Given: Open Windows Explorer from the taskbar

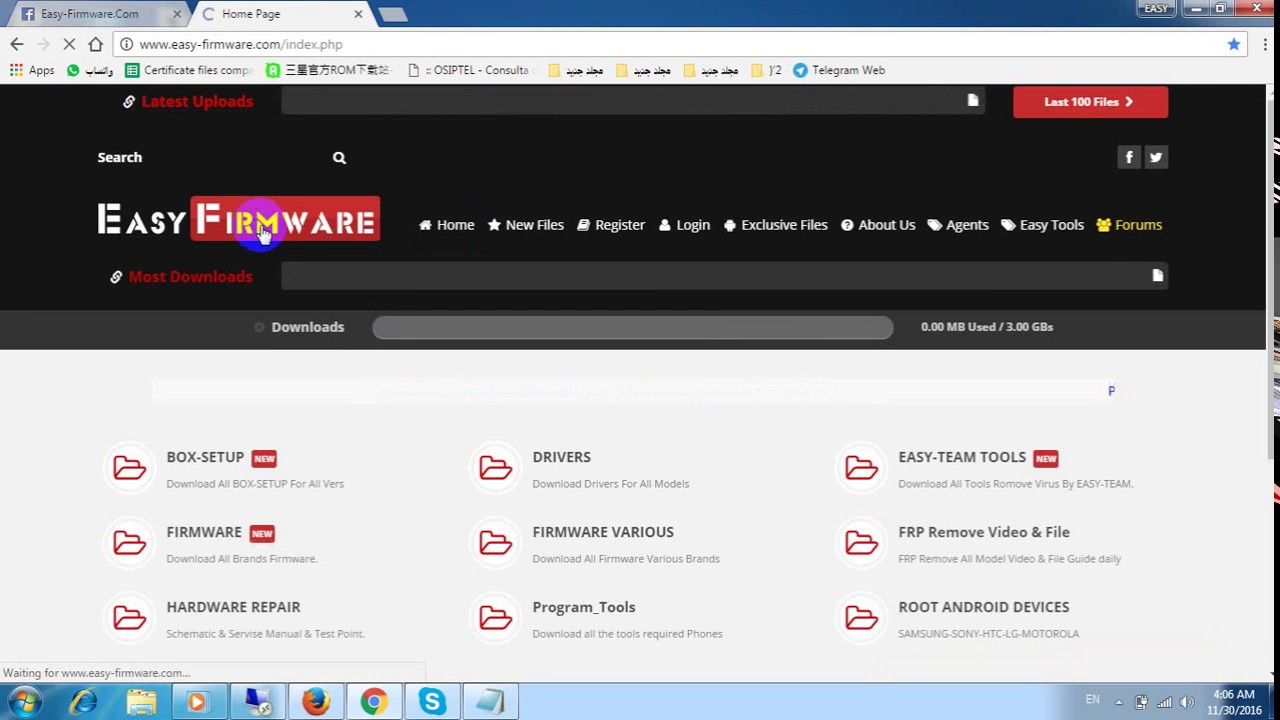Looking at the screenshot, I should 141,702.
